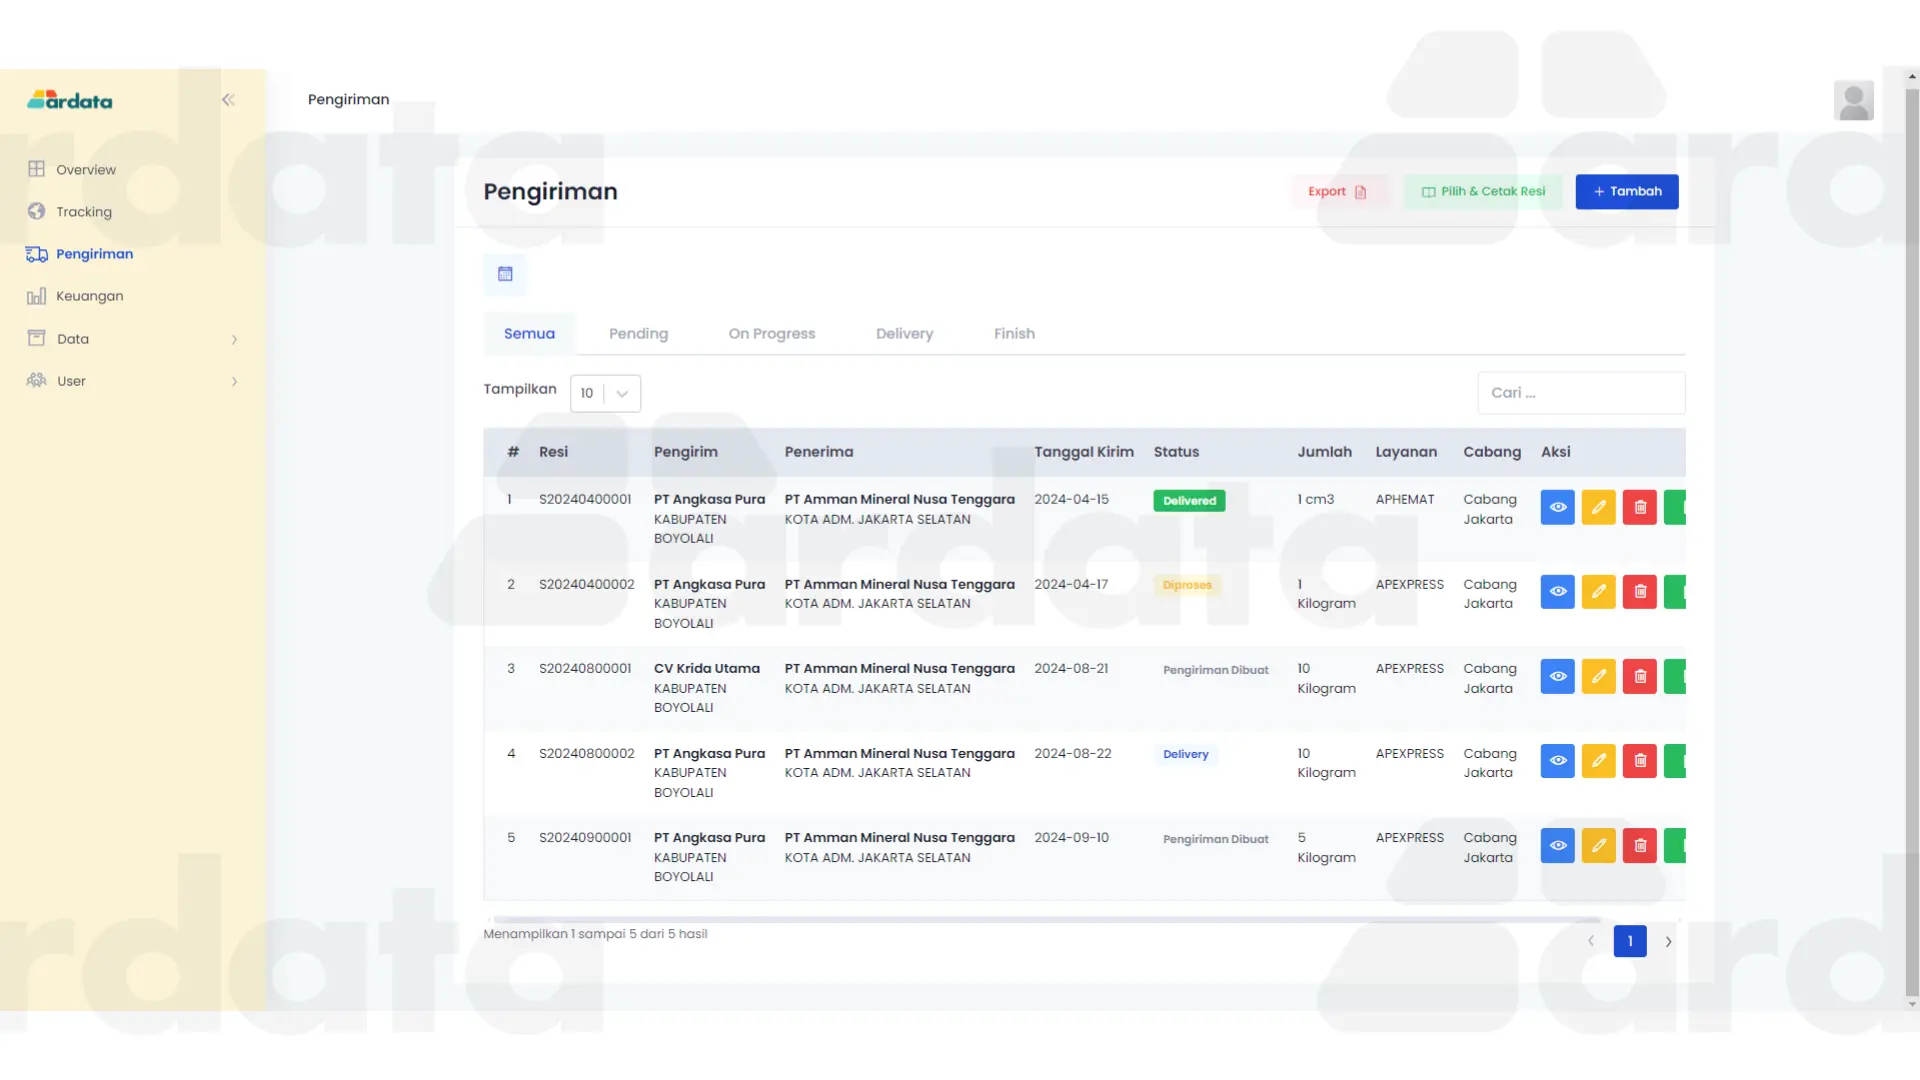Click the APHEMAT service cell
Image resolution: width=1920 pixels, height=1080 pixels.
pos(1405,499)
